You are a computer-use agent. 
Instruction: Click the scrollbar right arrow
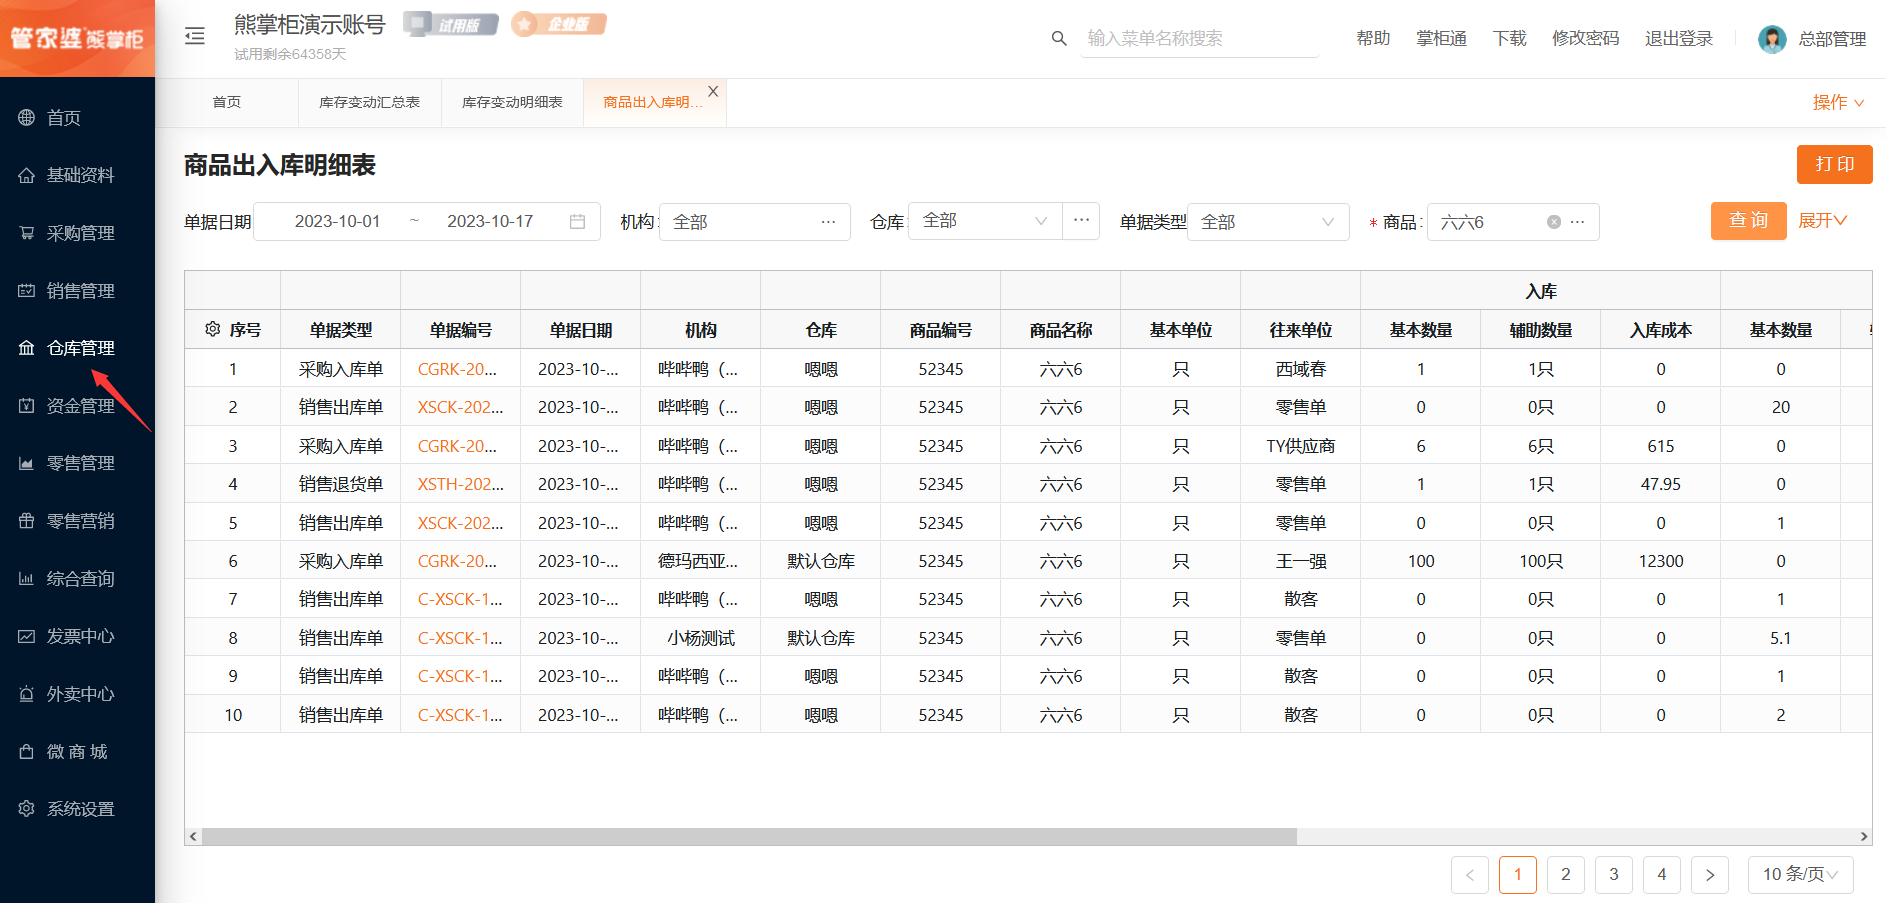tap(1864, 837)
